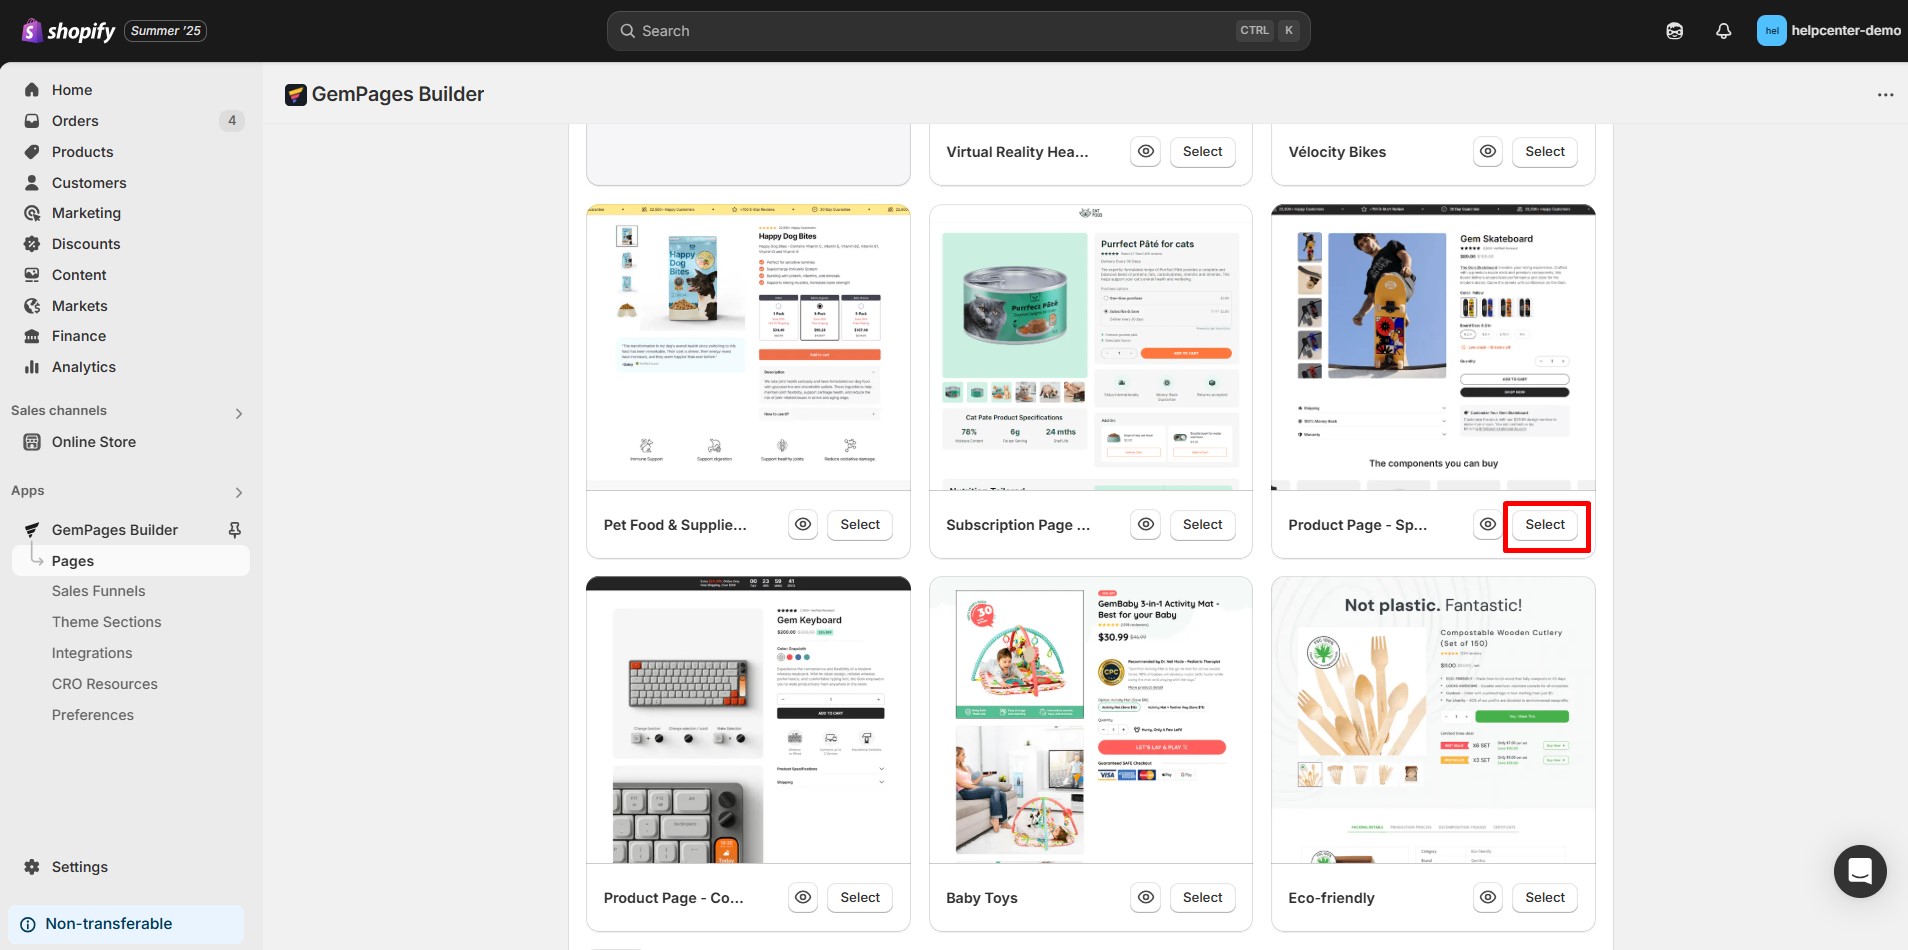Select the Pet Food & Supplies template

pyautogui.click(x=858, y=524)
